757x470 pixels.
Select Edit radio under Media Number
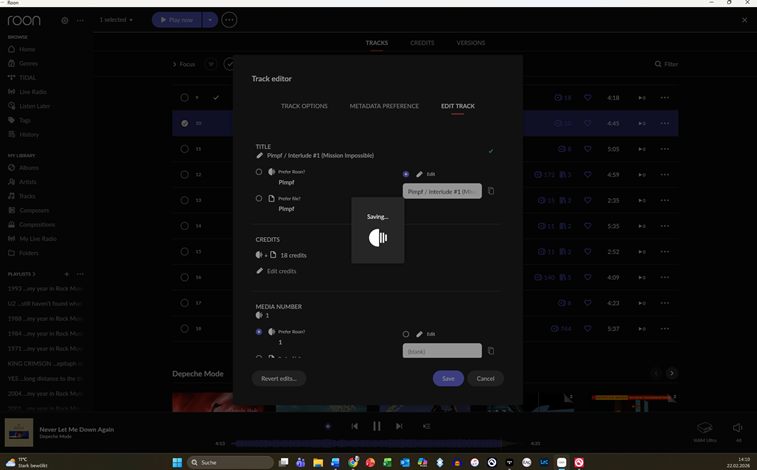[406, 334]
